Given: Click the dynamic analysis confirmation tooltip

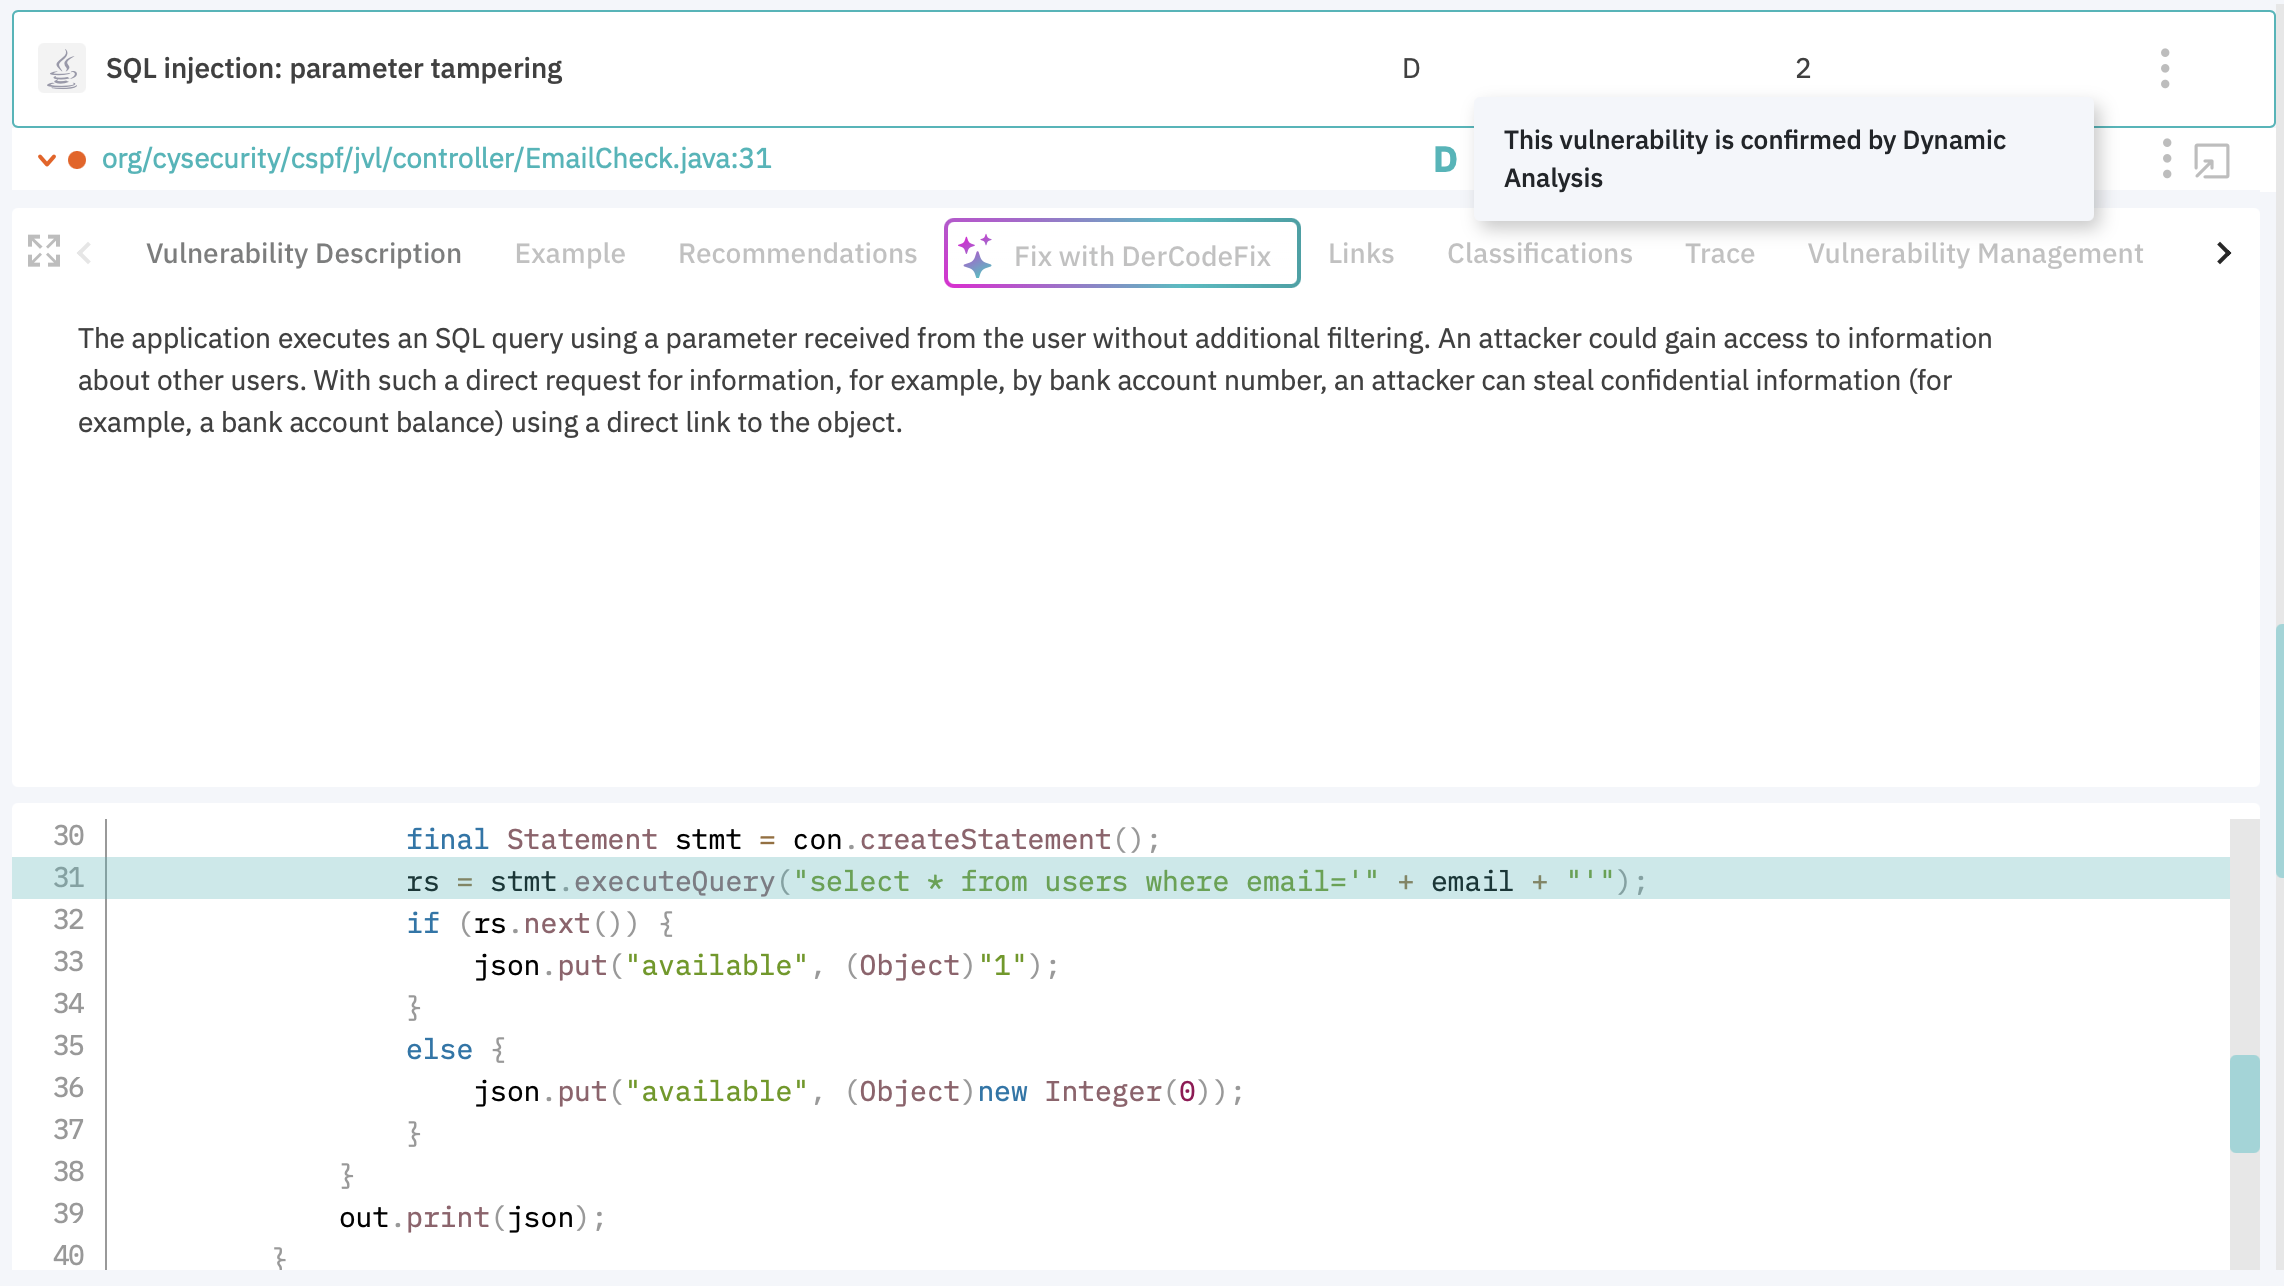Looking at the screenshot, I should click(1783, 159).
